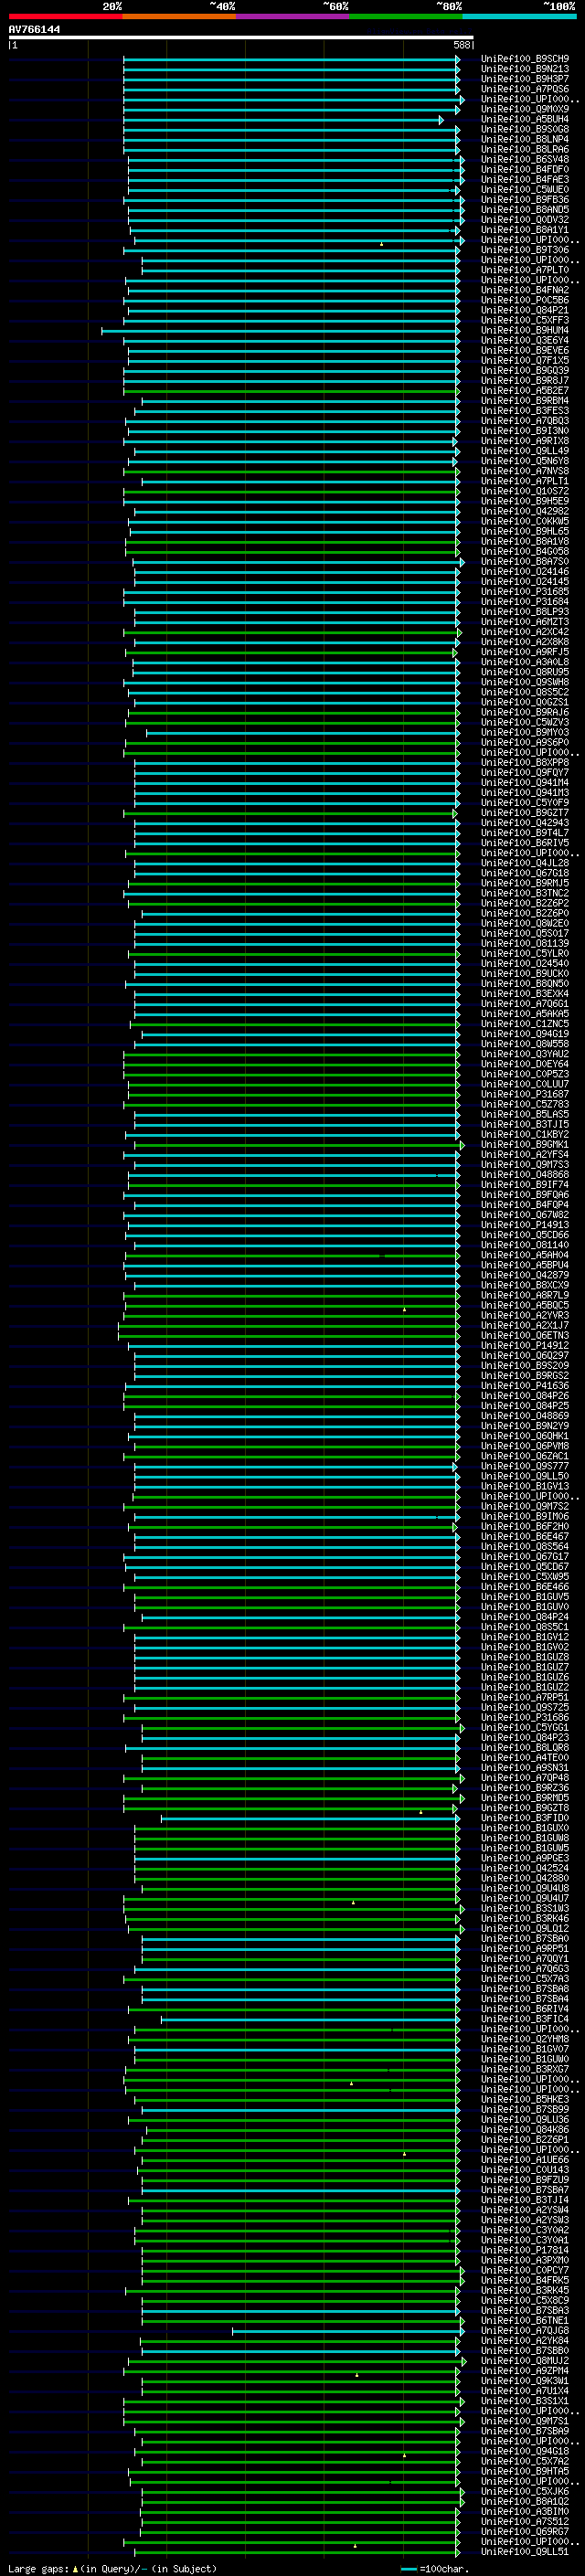Image resolution: width=585 pixels, height=2576 pixels.
Task: Select hit label UniRef100_C5XFF3
Action: tap(525, 320)
